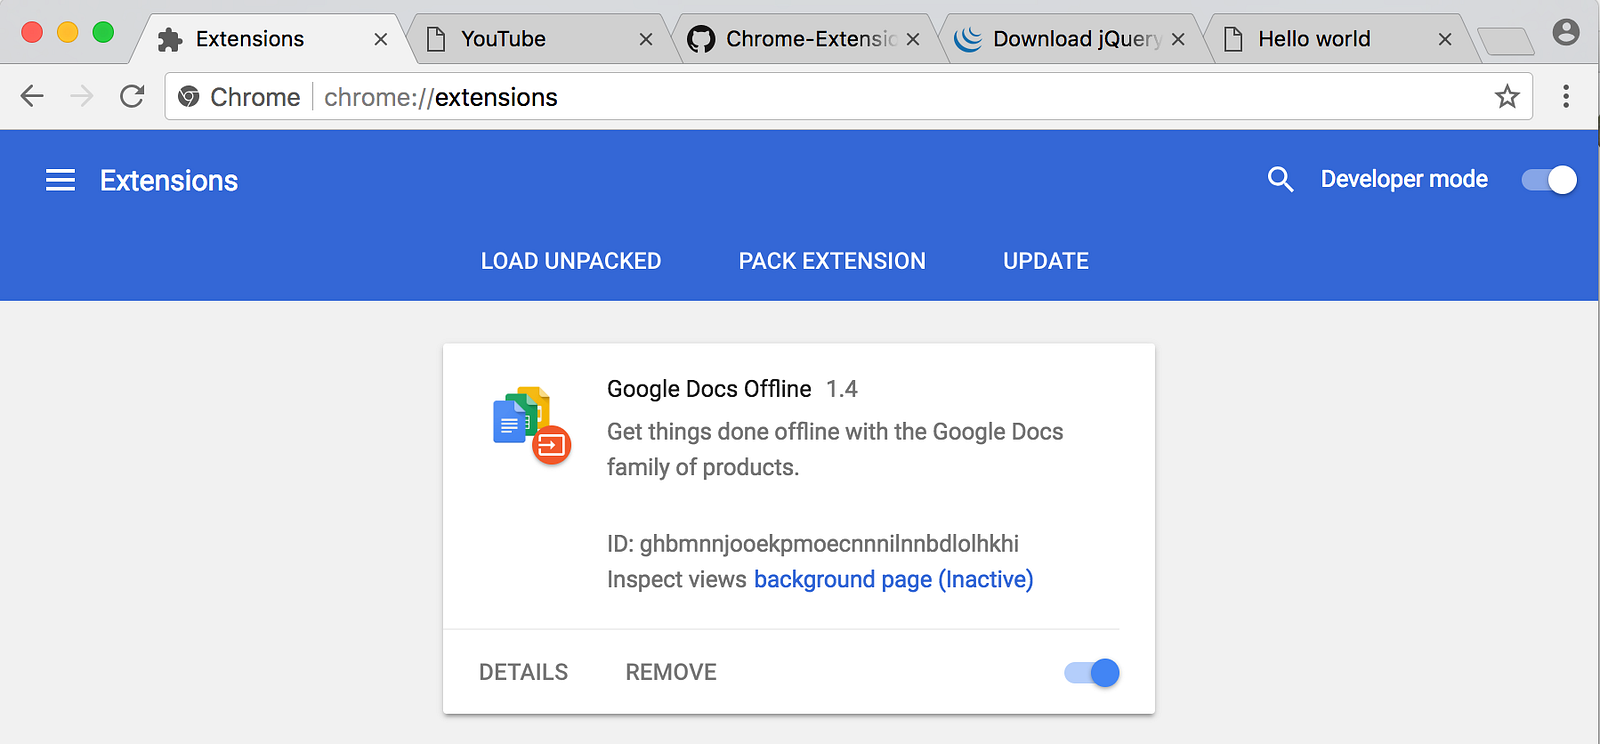This screenshot has height=744, width=1600.
Task: Switch to the Download jQuery tab
Action: point(1071,39)
